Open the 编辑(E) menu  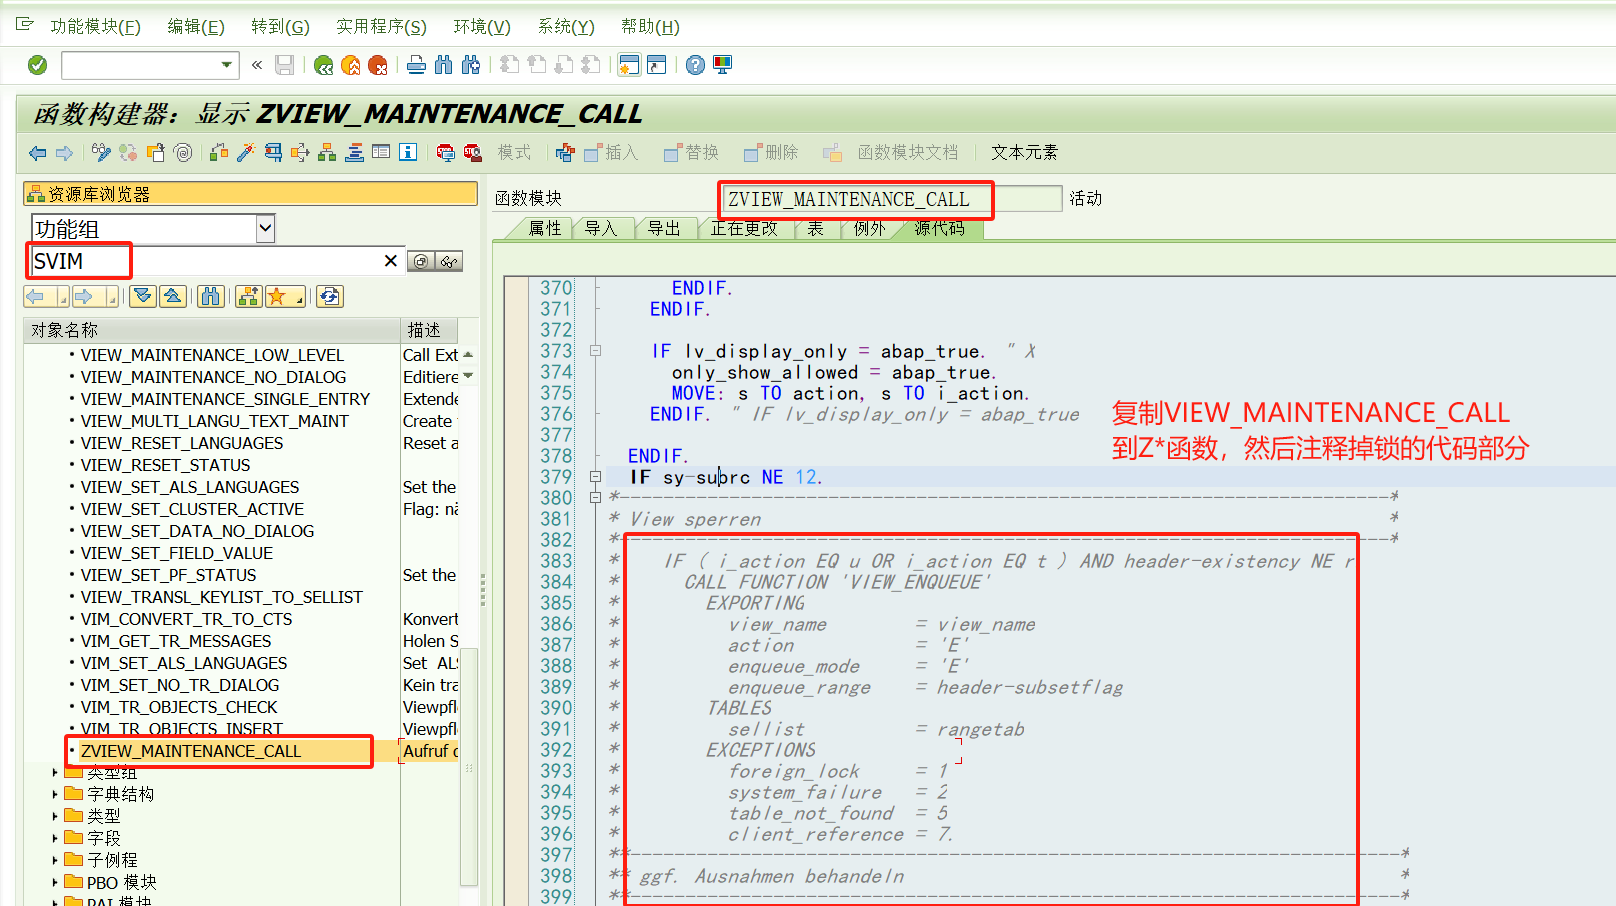coord(195,27)
